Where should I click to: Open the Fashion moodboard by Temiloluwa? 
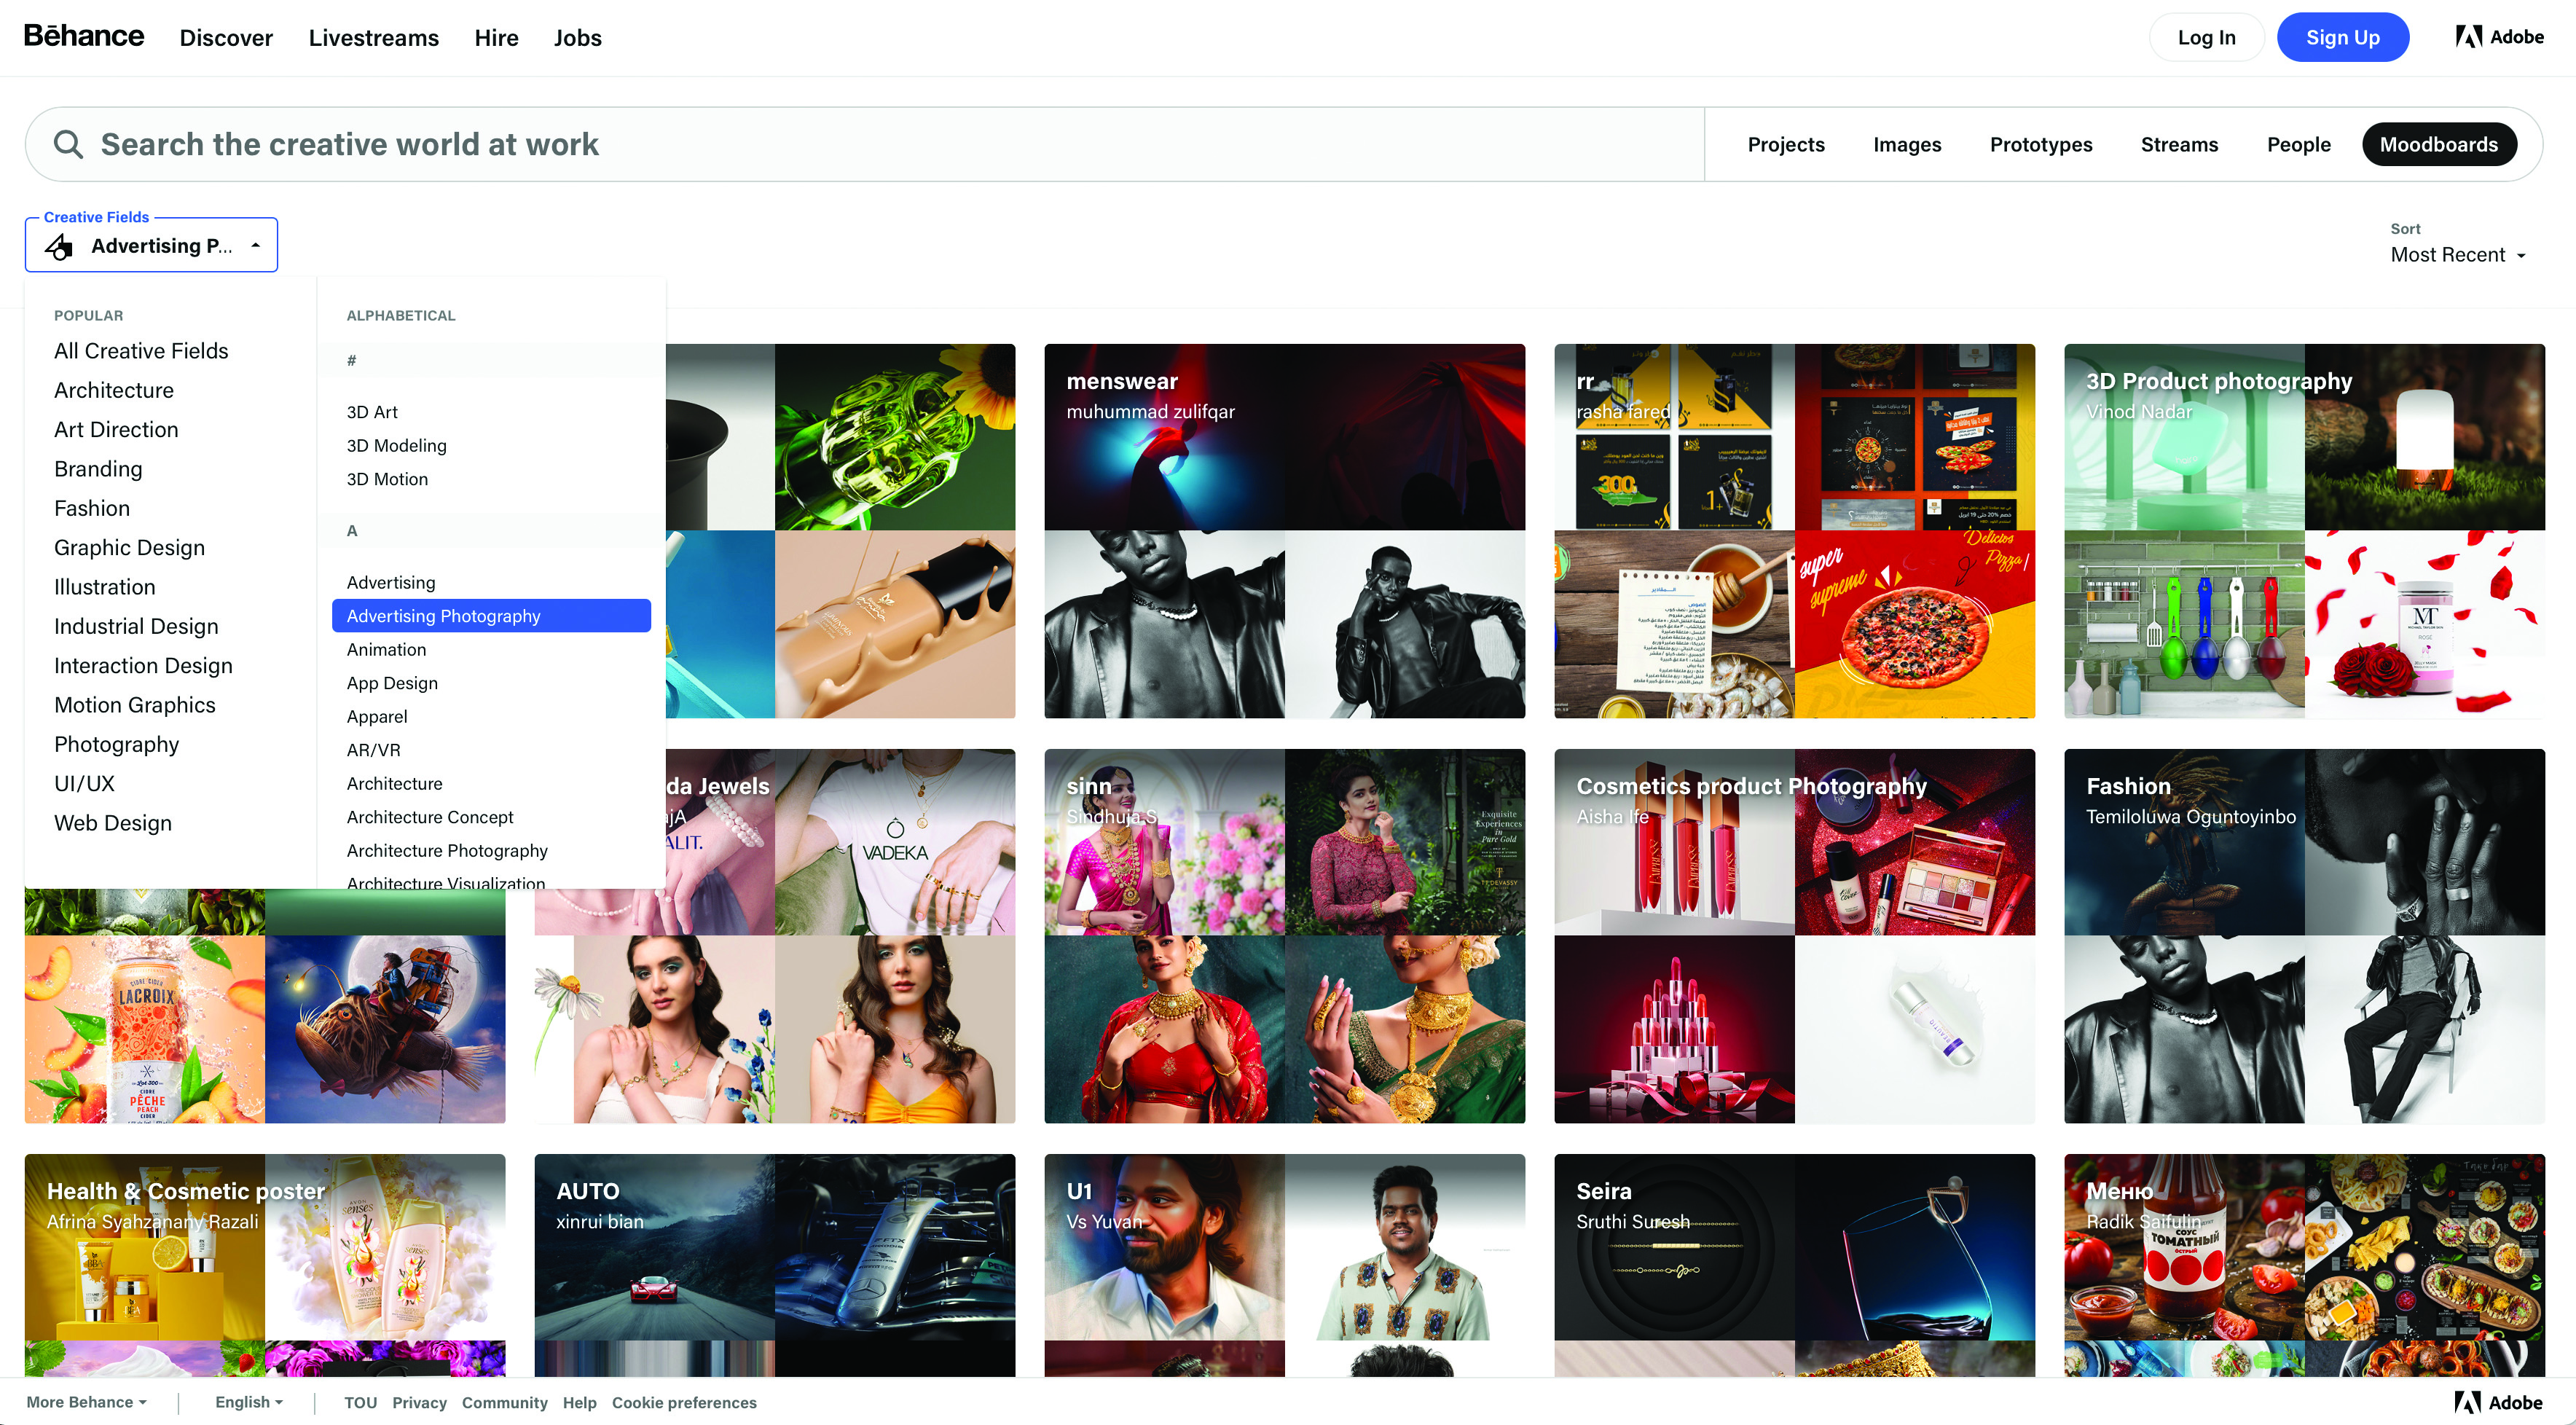click(2304, 936)
